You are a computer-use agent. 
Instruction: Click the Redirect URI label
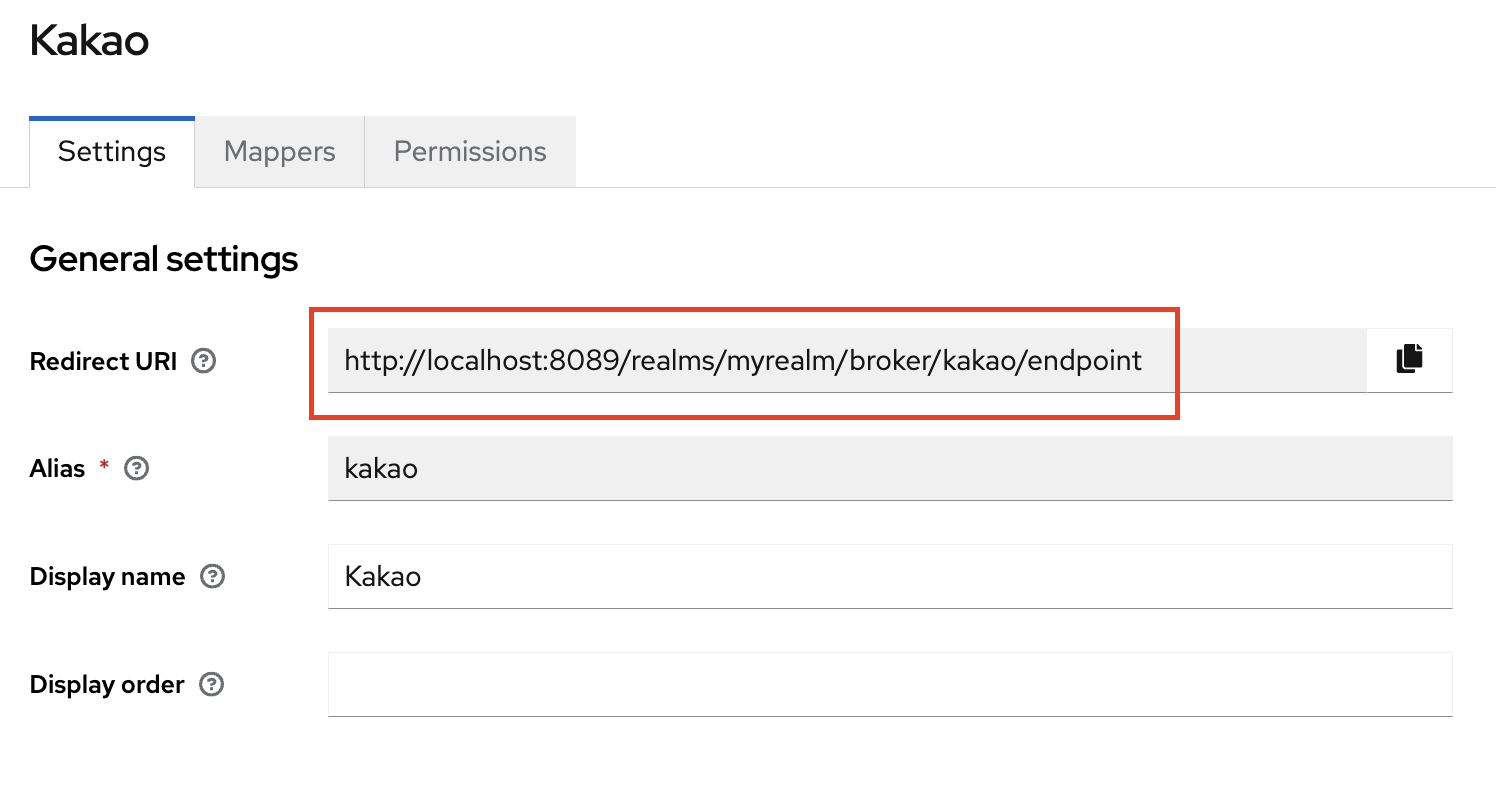tap(103, 361)
